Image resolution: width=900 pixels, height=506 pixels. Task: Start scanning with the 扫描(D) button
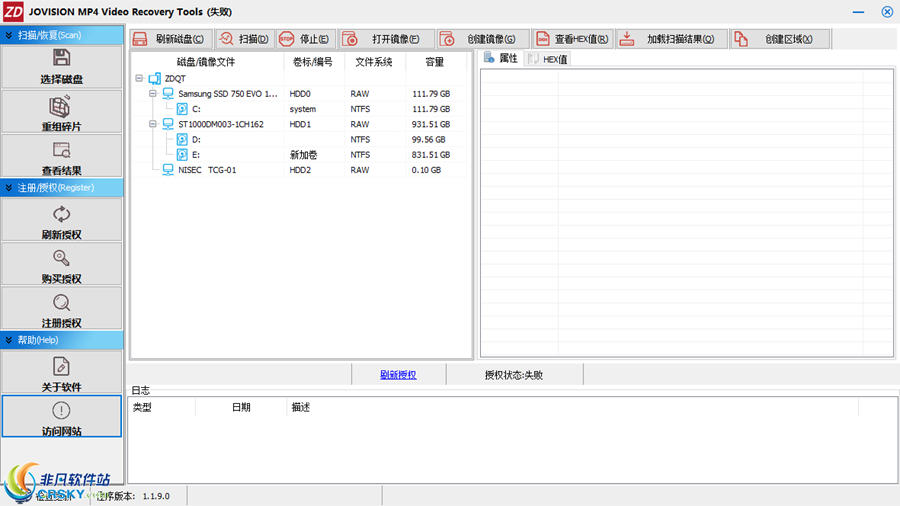(x=245, y=39)
